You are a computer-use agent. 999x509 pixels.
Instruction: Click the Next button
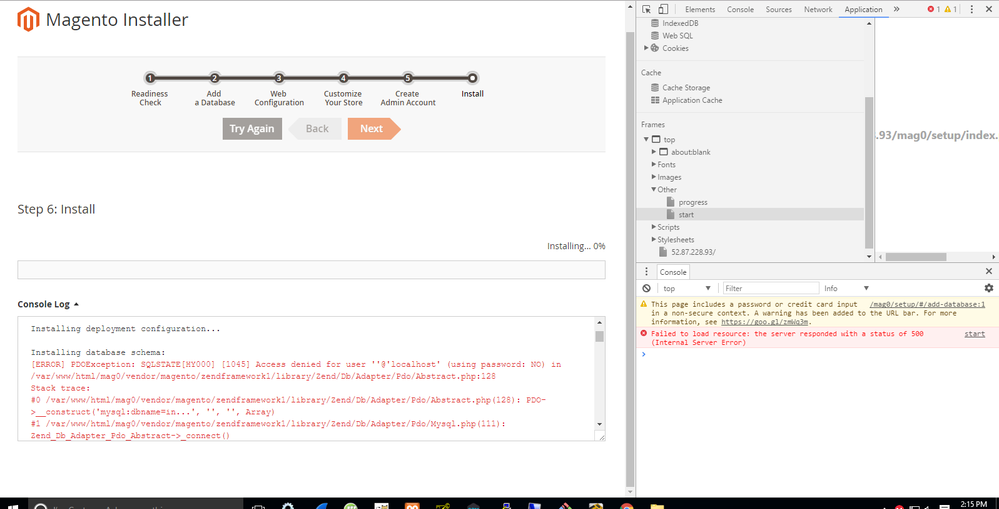click(x=373, y=129)
